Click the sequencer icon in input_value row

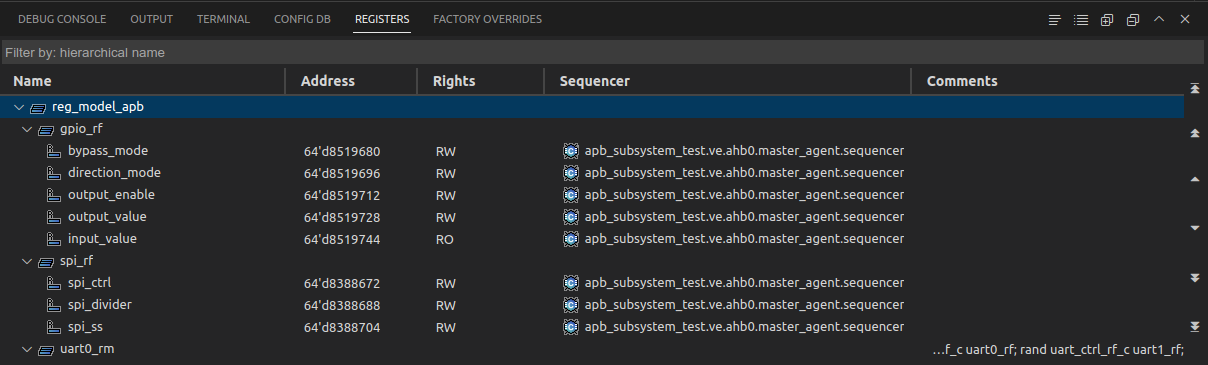[x=571, y=239]
